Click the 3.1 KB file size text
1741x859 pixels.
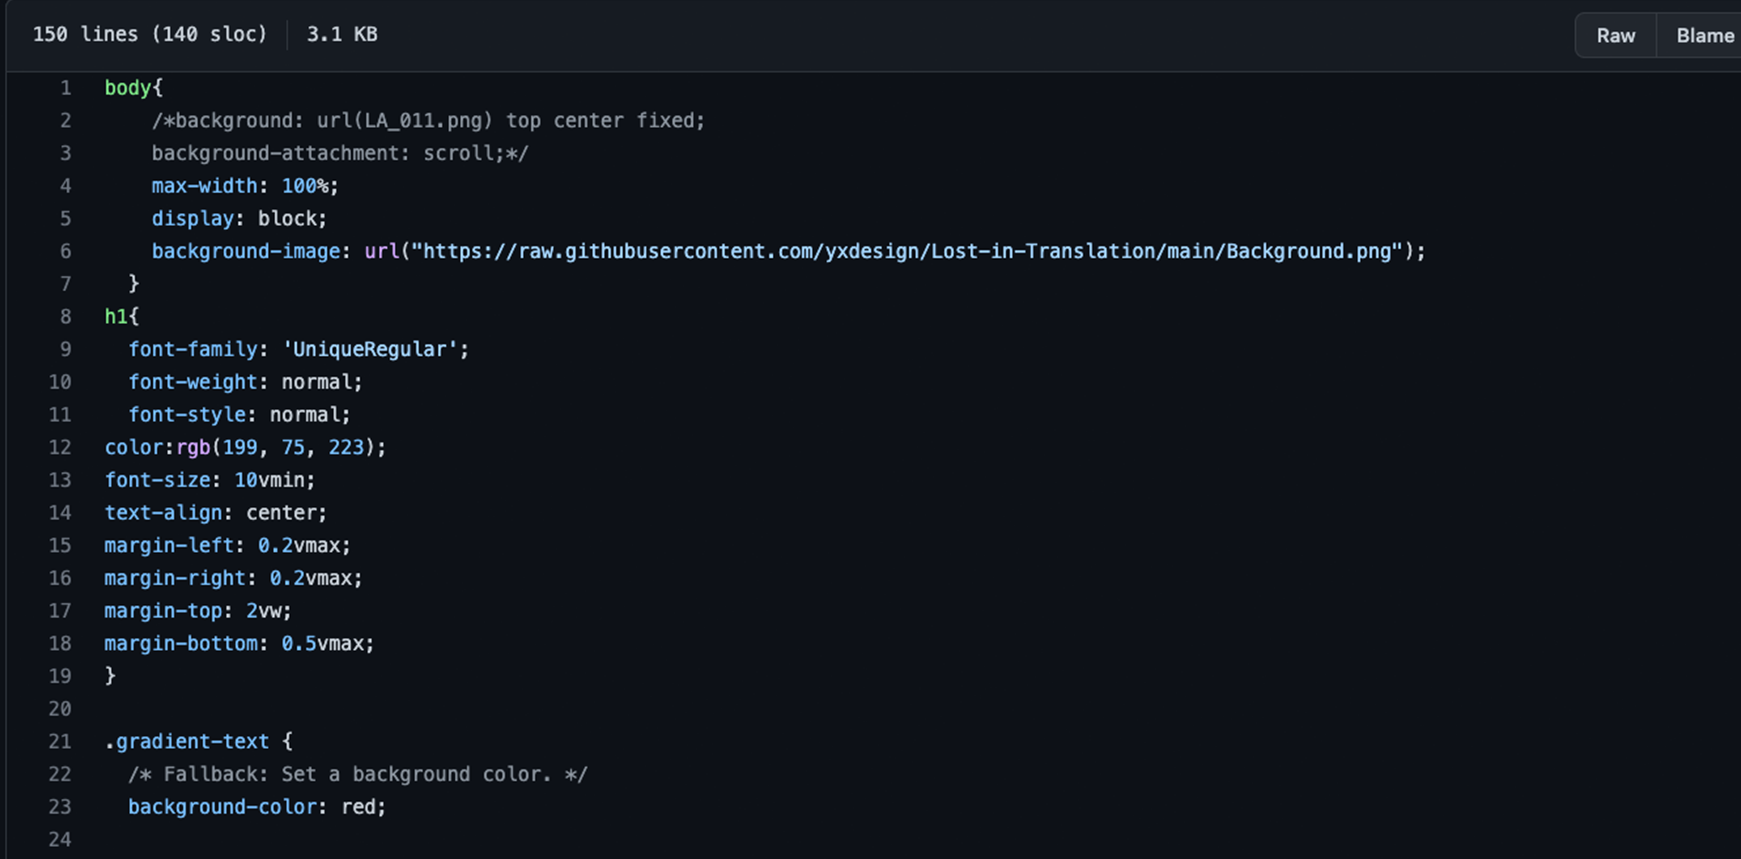point(342,34)
